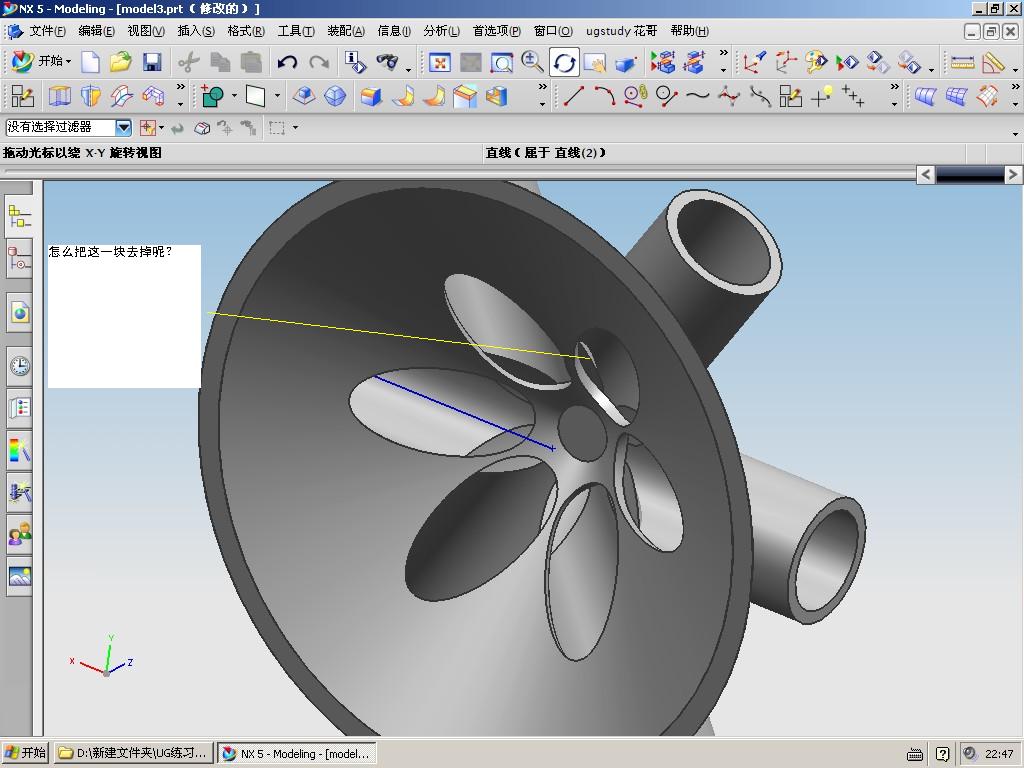Zoom to area with magnifier-rectangle icon
This screenshot has height=768, width=1024.
[502, 63]
